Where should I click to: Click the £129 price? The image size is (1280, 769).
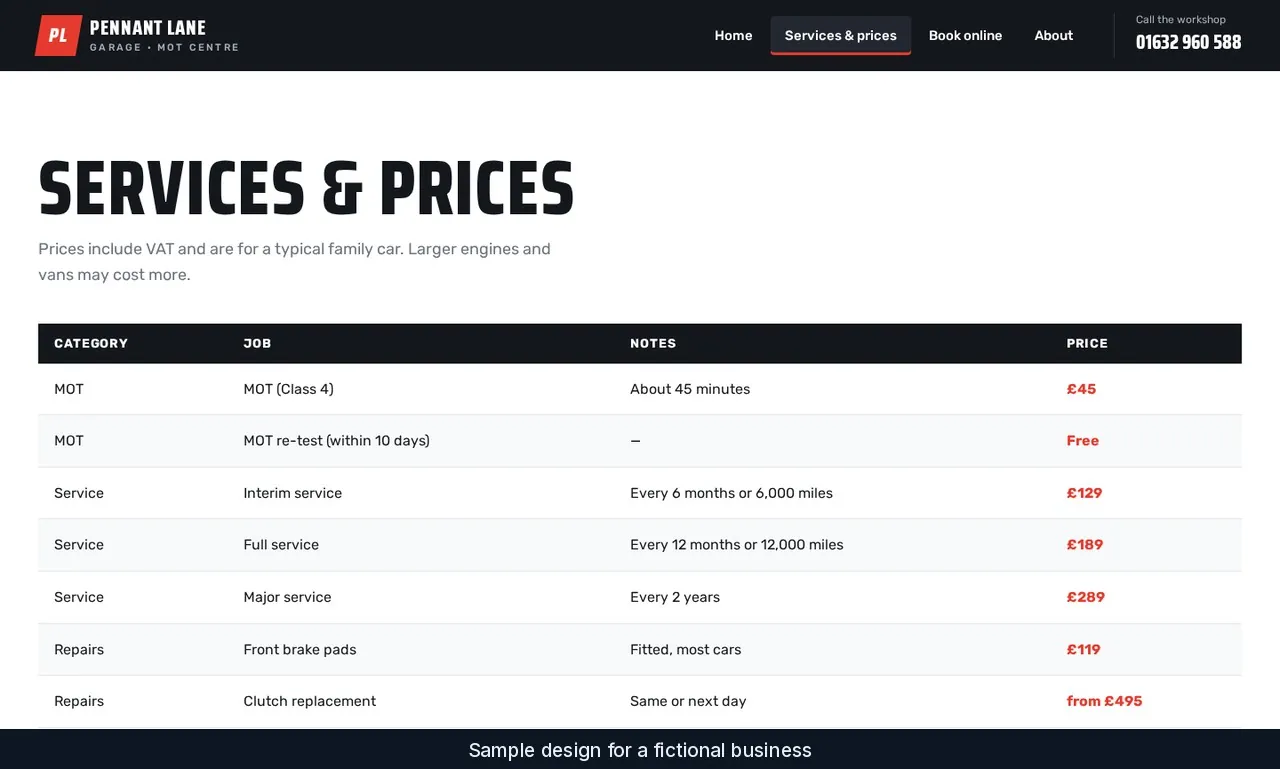tap(1084, 493)
